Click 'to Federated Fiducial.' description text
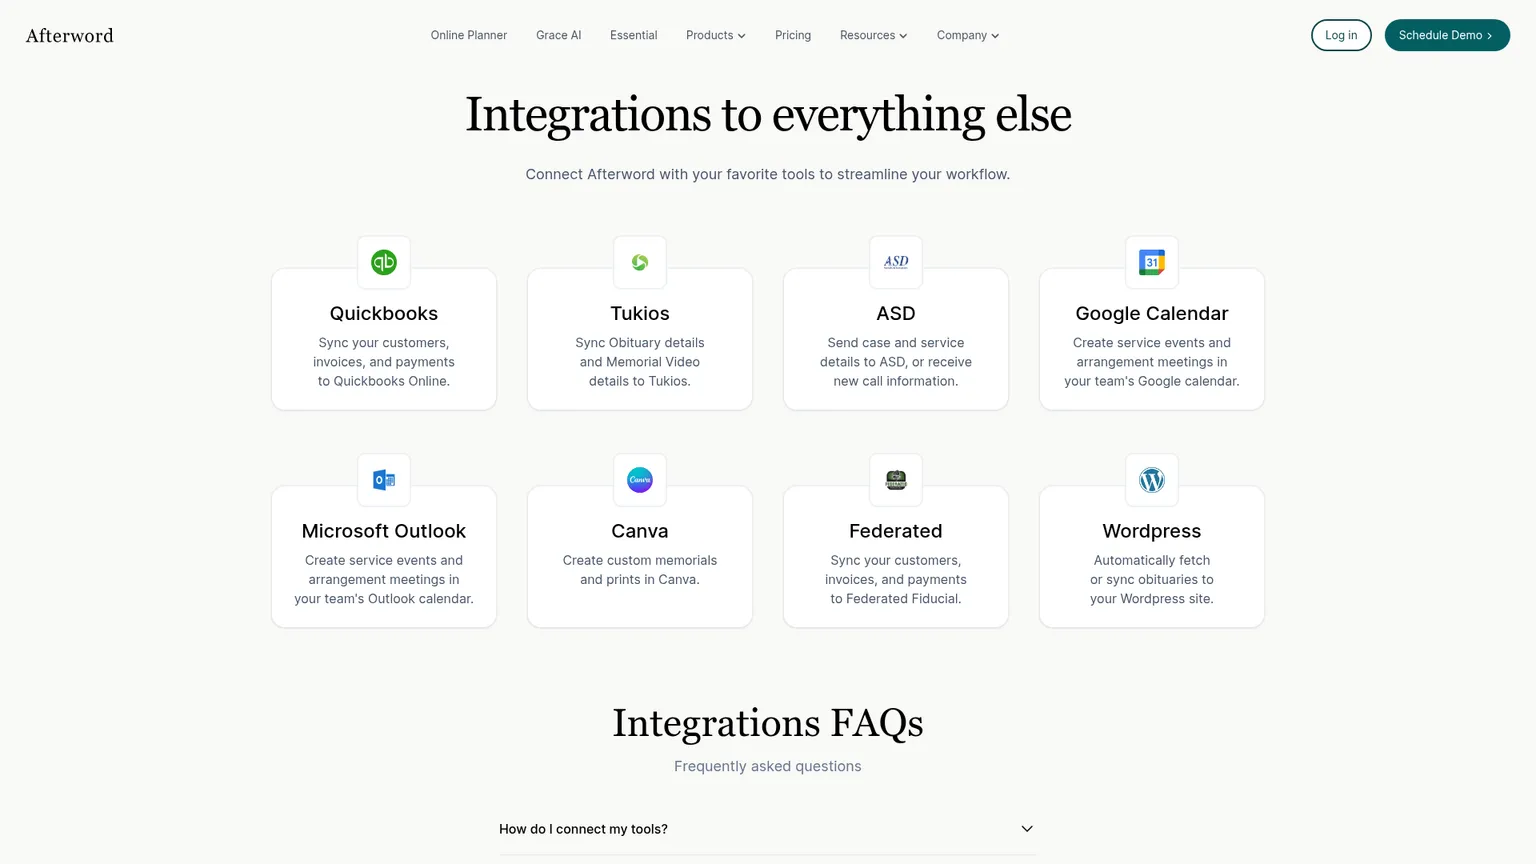Image resolution: width=1536 pixels, height=864 pixels. 896,599
